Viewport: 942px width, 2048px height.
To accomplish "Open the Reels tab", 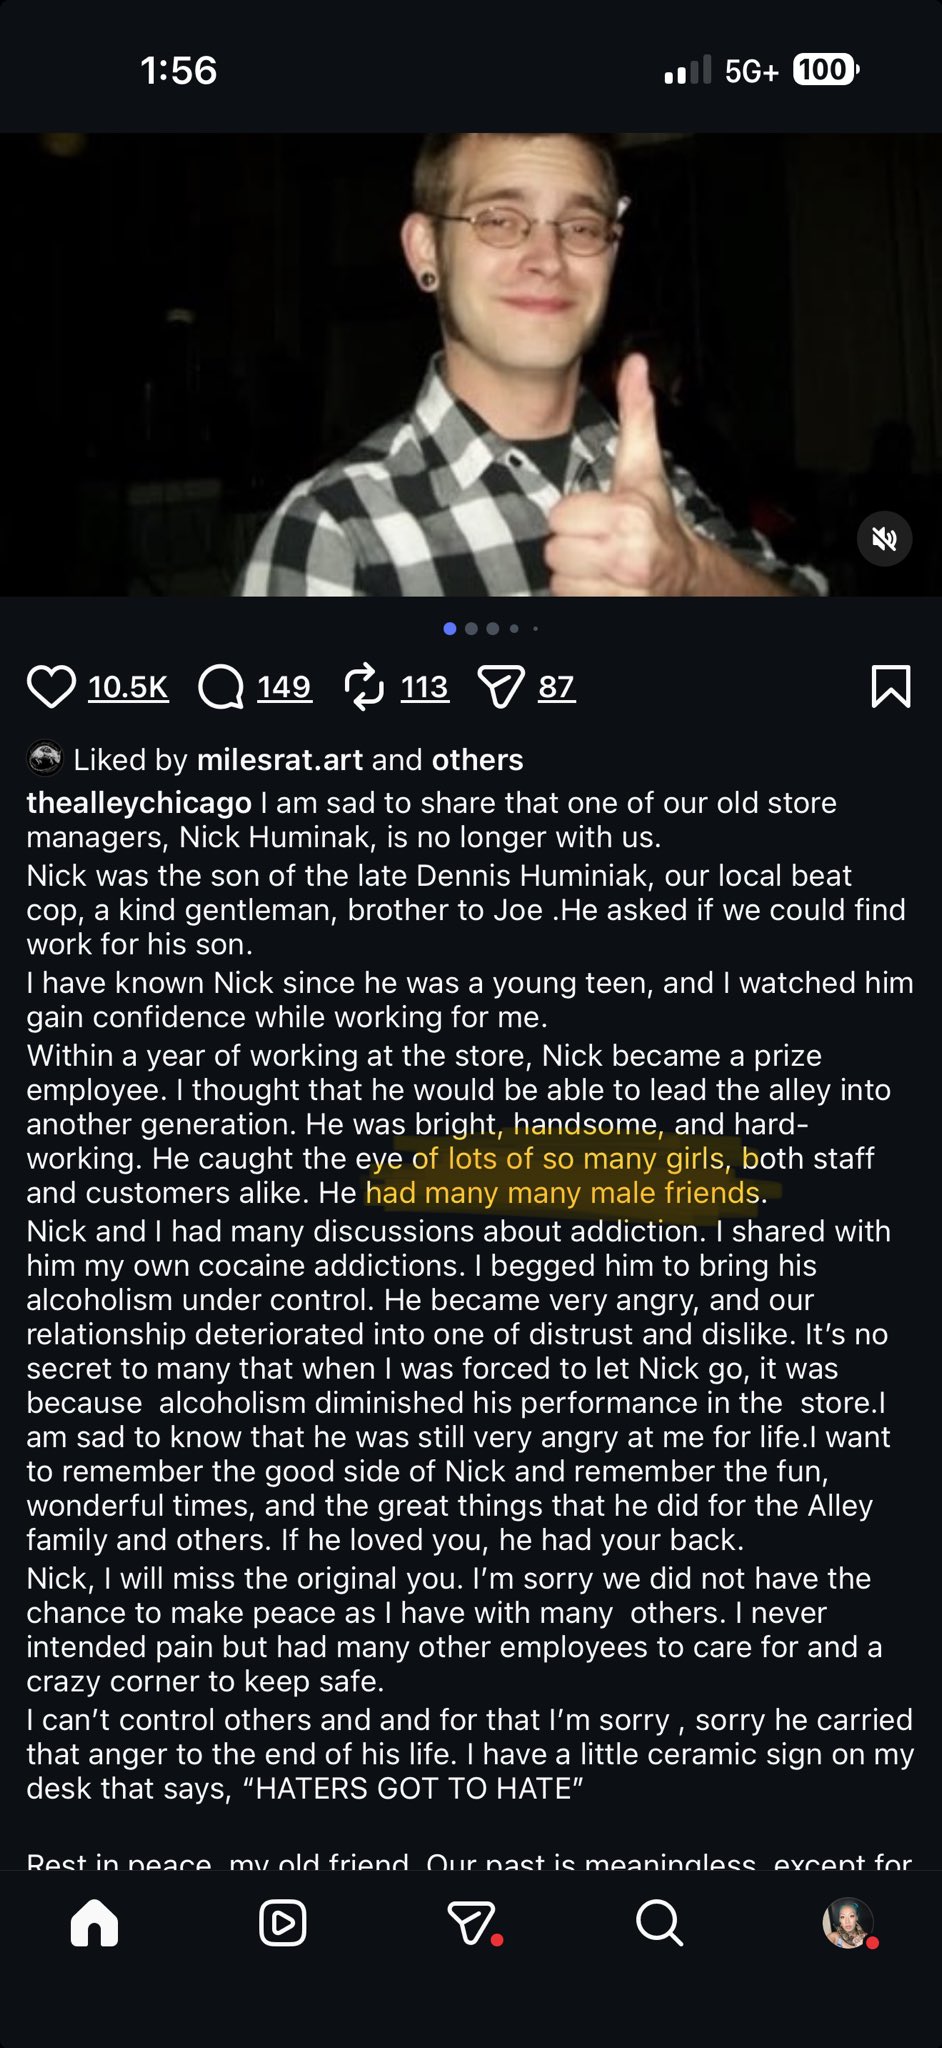I will [282, 1922].
